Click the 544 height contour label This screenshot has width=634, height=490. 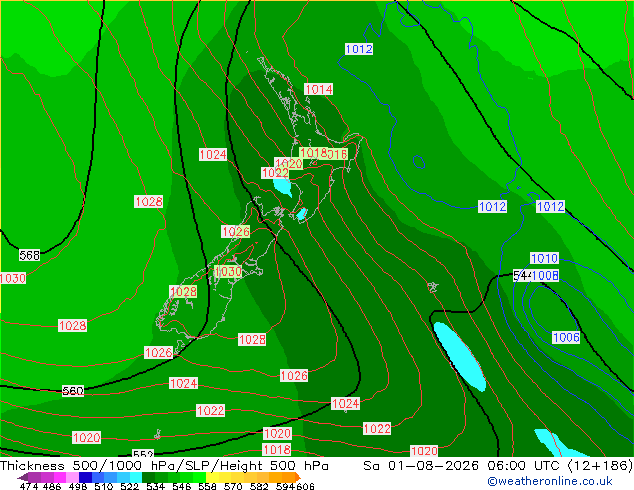click(x=522, y=276)
